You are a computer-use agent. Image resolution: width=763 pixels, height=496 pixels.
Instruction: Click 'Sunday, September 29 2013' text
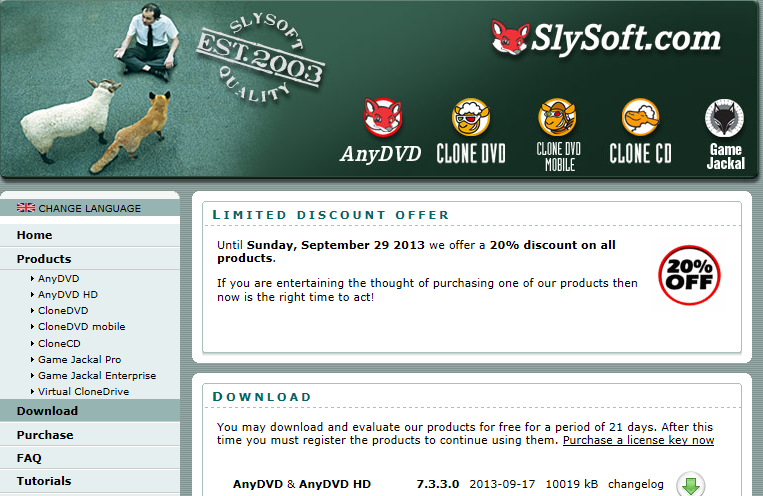pyautogui.click(x=336, y=245)
